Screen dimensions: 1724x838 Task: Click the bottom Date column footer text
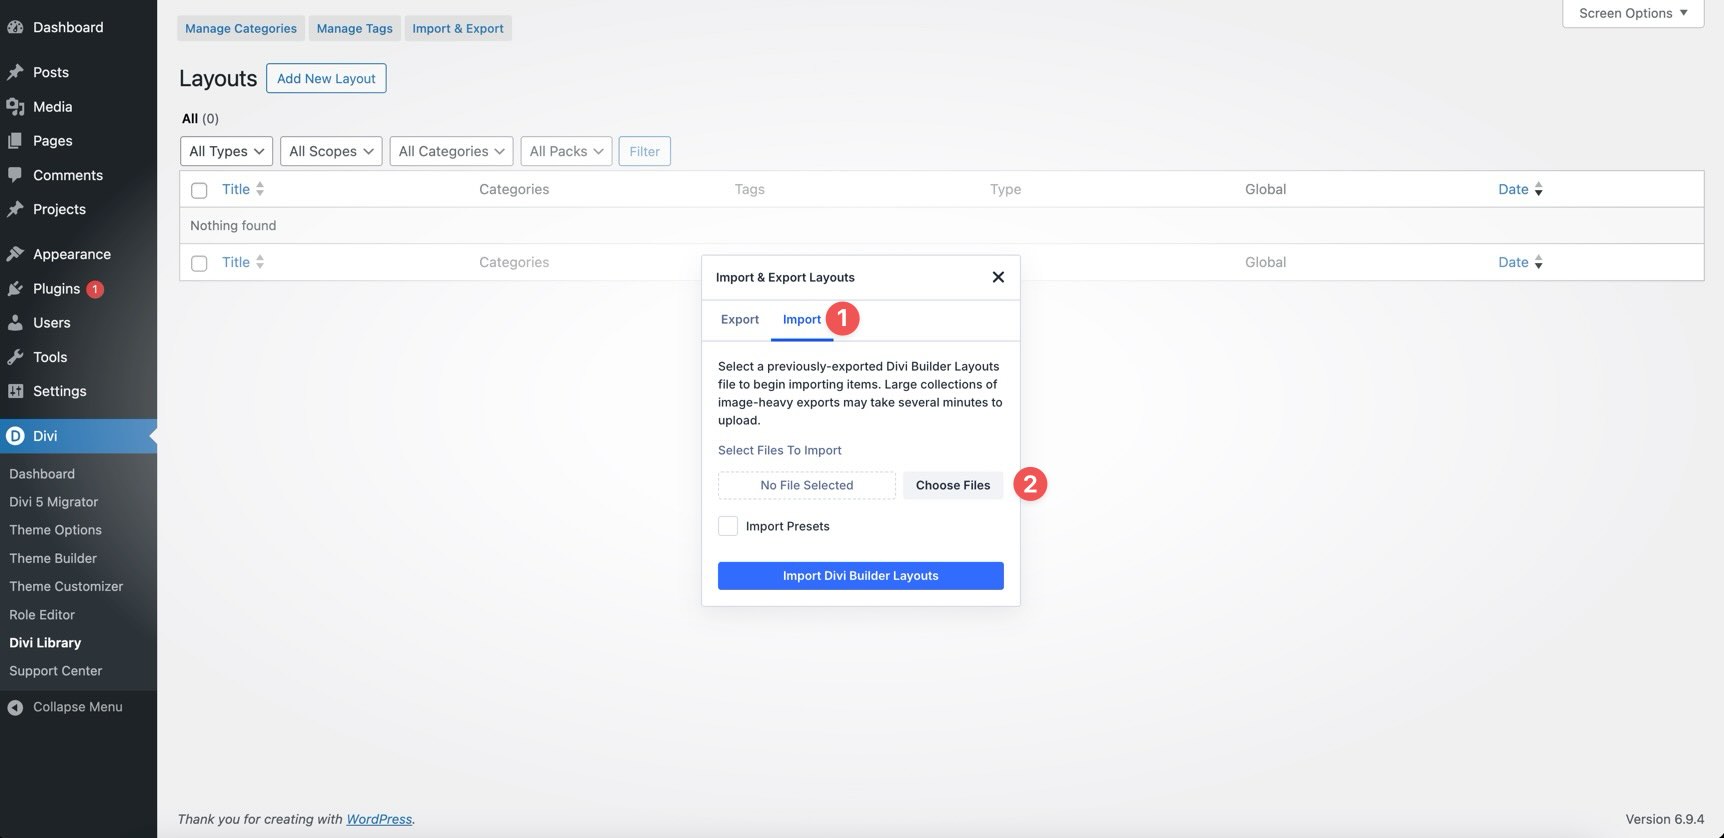pos(1513,262)
